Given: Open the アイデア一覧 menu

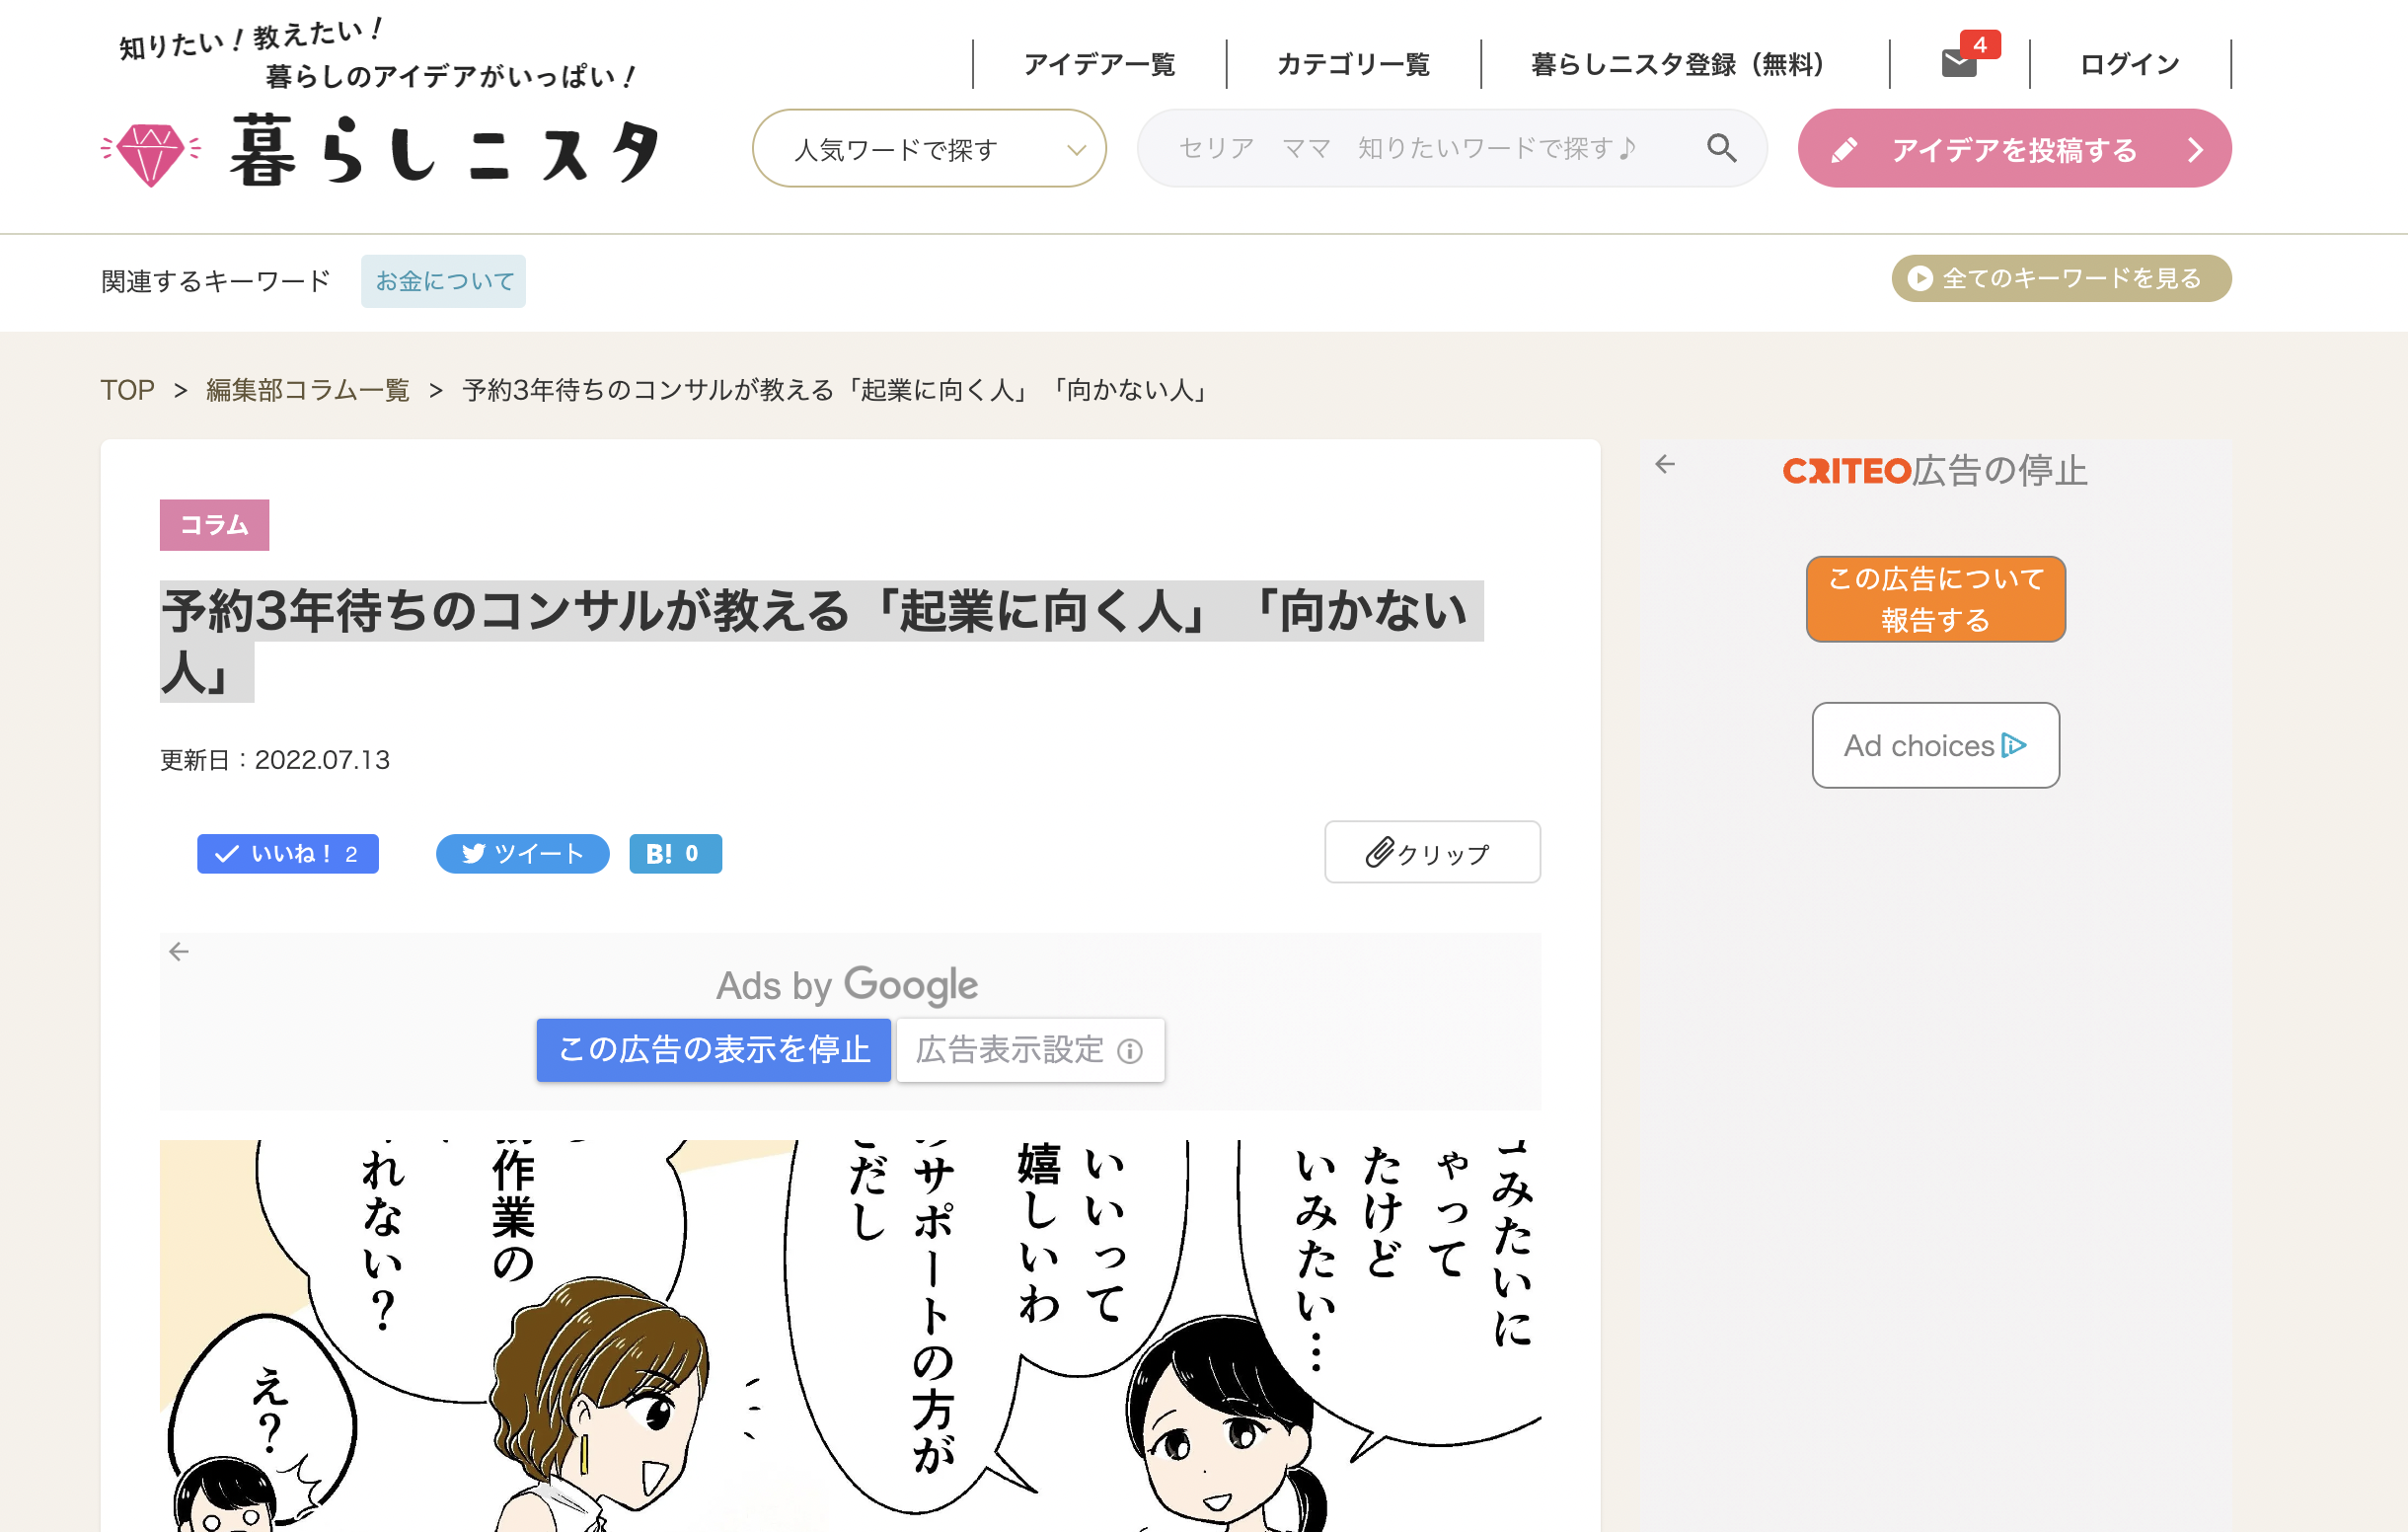Looking at the screenshot, I should (1100, 64).
